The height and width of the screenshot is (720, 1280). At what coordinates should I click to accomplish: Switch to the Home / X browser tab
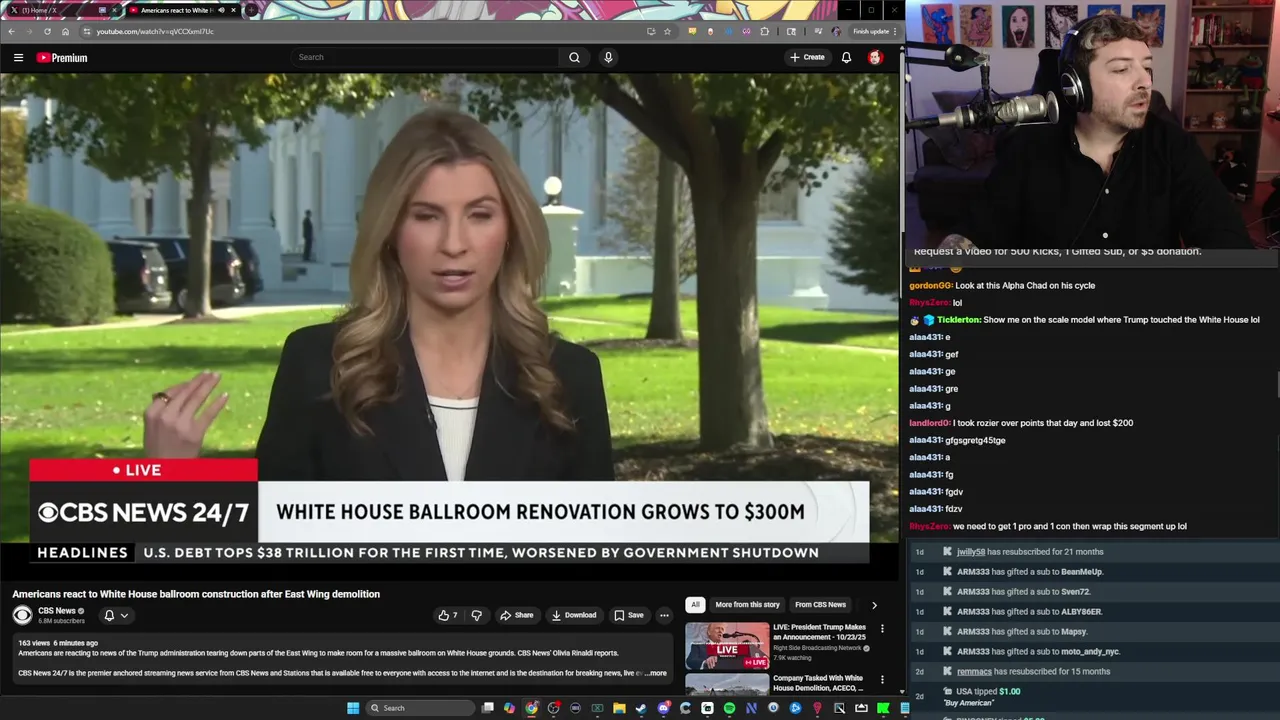tap(60, 10)
